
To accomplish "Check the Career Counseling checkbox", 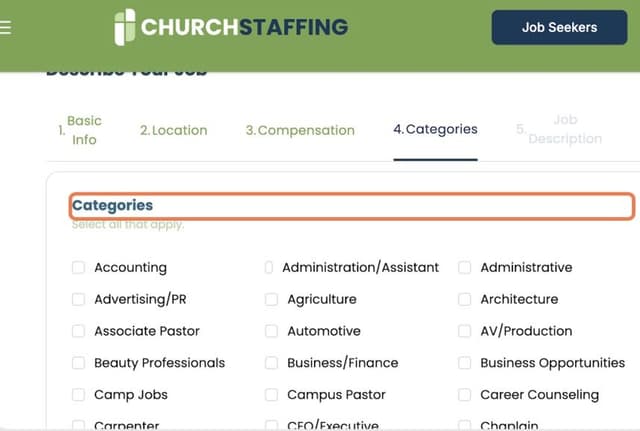I will (465, 395).
